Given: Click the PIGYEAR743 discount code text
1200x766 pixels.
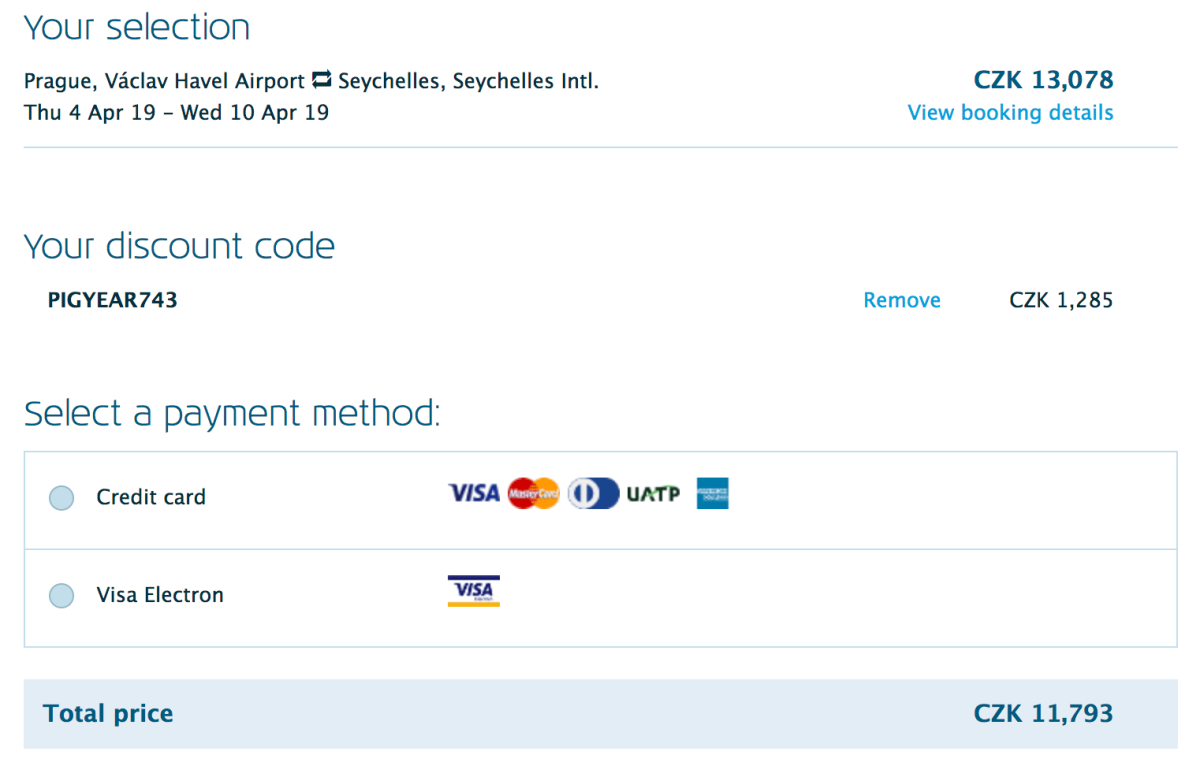Looking at the screenshot, I should (113, 300).
